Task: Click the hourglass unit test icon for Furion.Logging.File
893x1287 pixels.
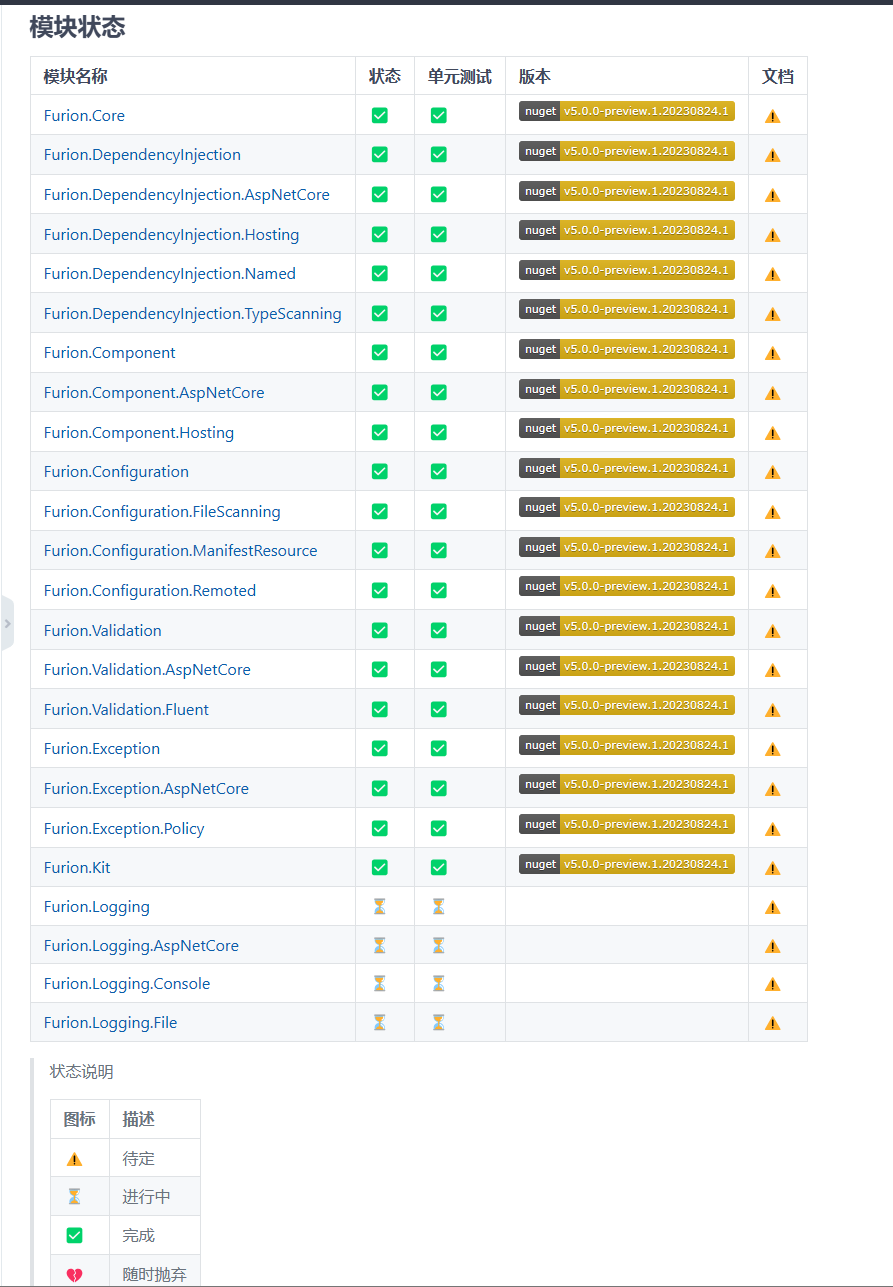Action: point(438,1022)
